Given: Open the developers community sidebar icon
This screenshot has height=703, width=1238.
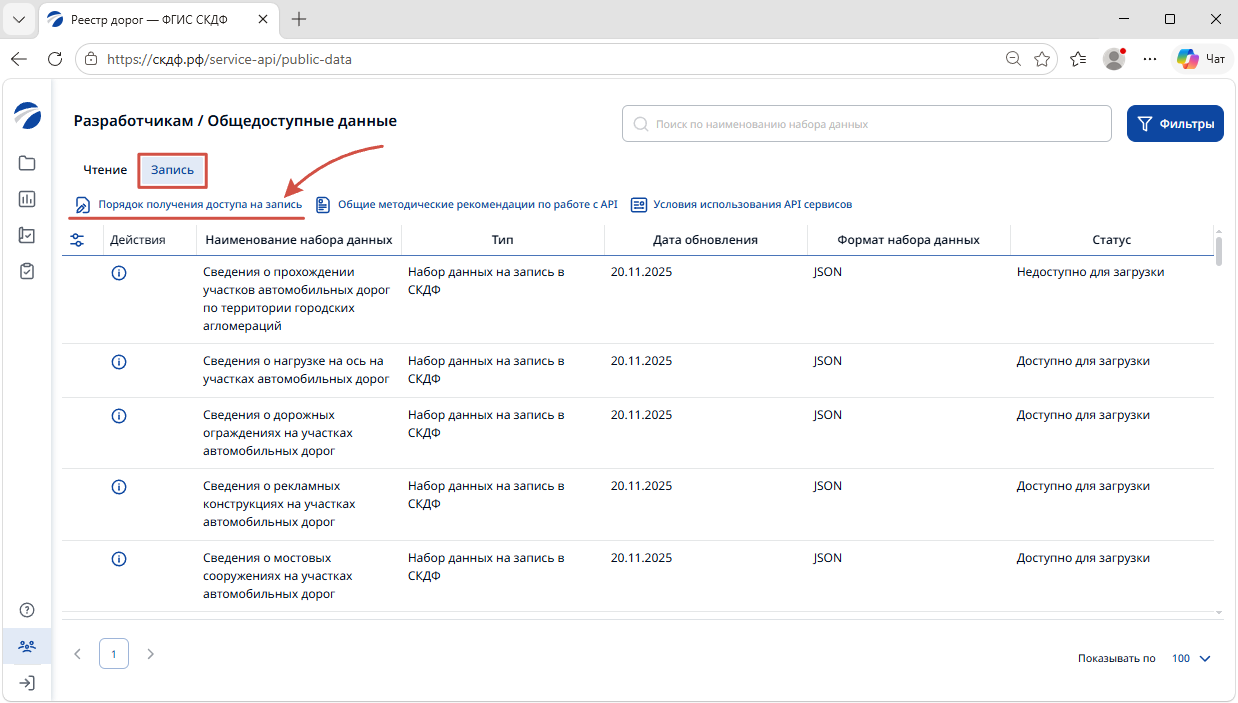Looking at the screenshot, I should pos(27,647).
